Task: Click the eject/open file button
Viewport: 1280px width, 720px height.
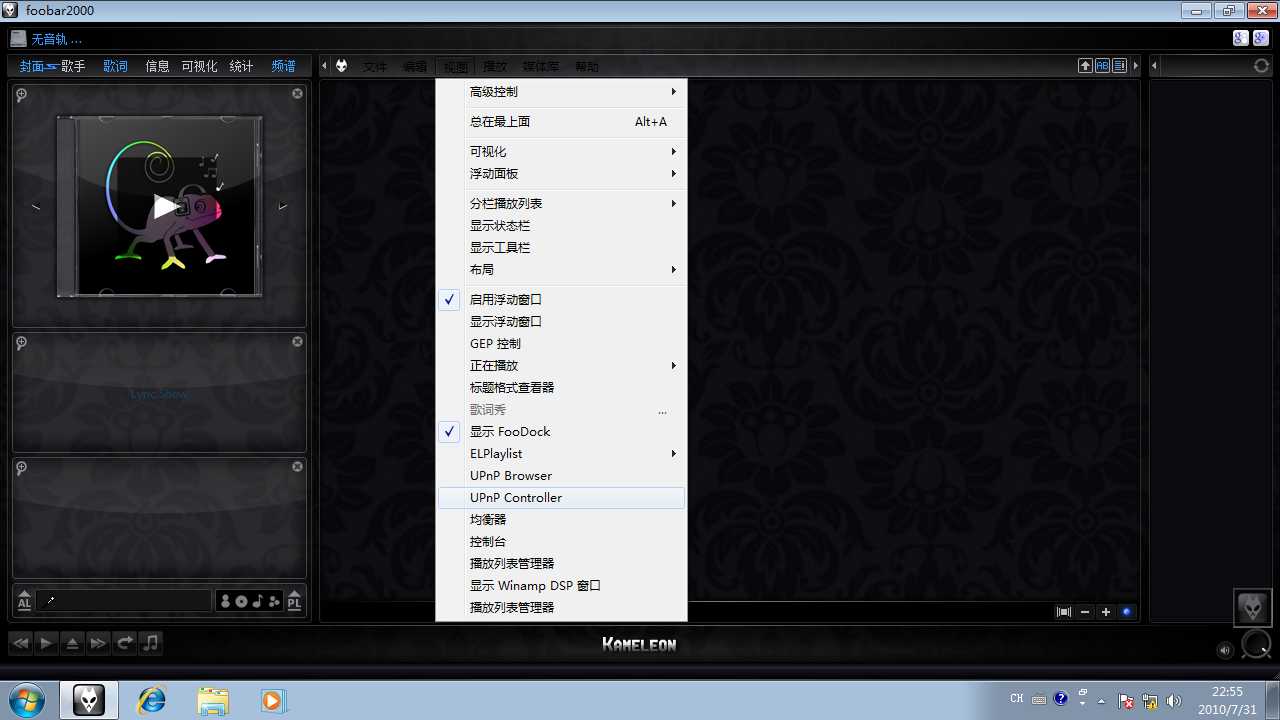Action: click(x=72, y=643)
